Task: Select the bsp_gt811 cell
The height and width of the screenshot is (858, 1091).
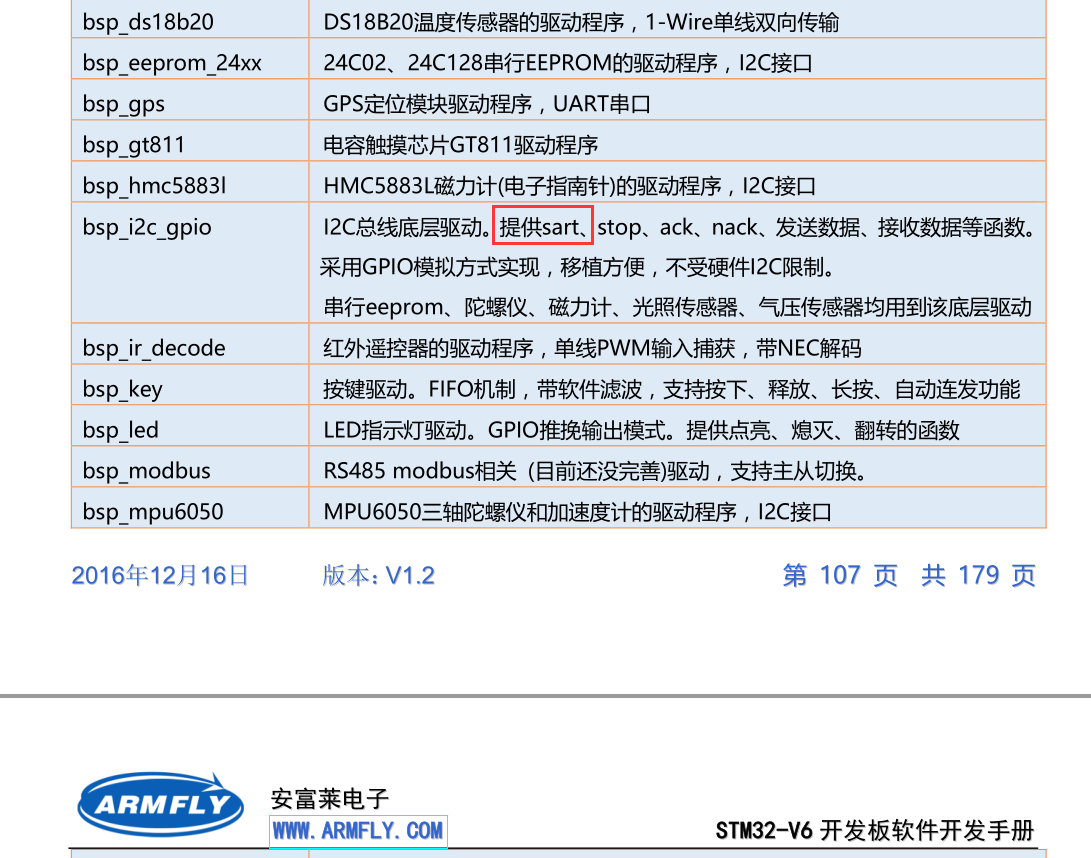Action: (190, 141)
